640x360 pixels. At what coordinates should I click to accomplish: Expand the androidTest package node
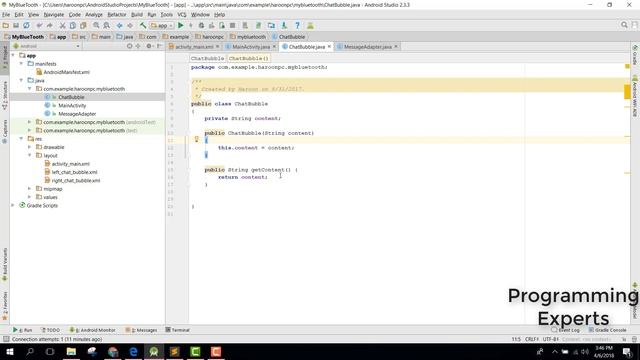[x=29, y=122]
